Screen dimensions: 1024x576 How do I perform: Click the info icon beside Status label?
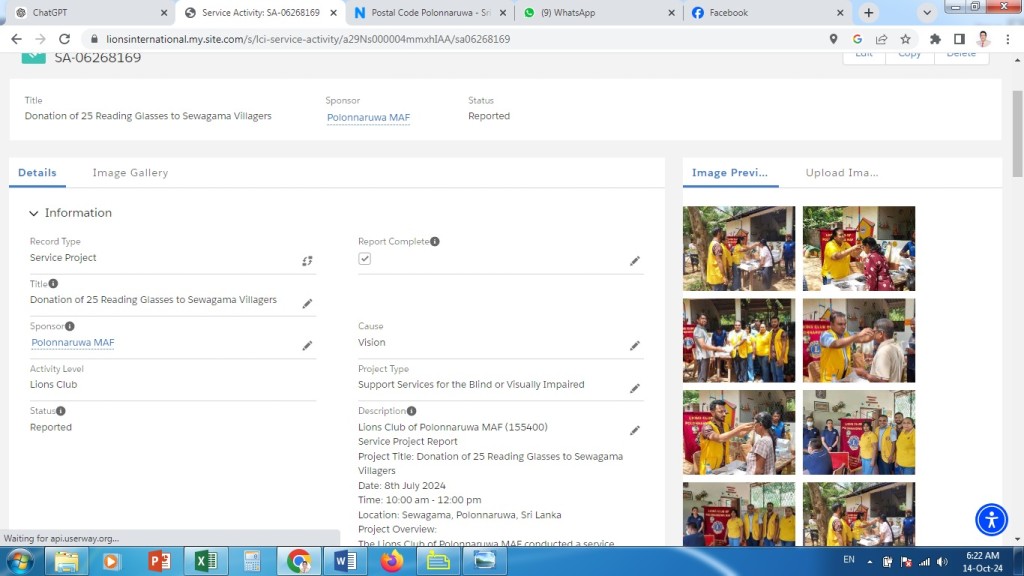click(61, 411)
